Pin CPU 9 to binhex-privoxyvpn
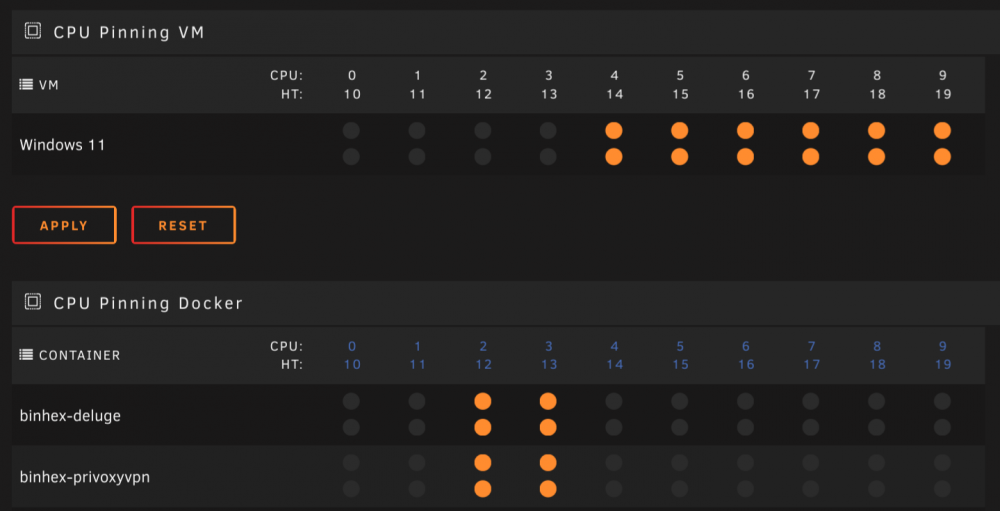1000x511 pixels. pyautogui.click(x=943, y=463)
